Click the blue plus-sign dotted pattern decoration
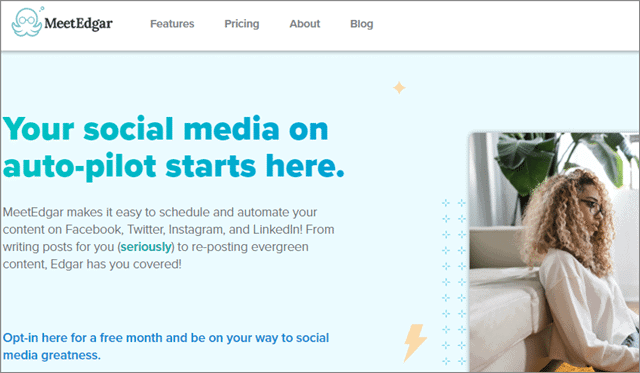640x373 pixels. tap(454, 282)
